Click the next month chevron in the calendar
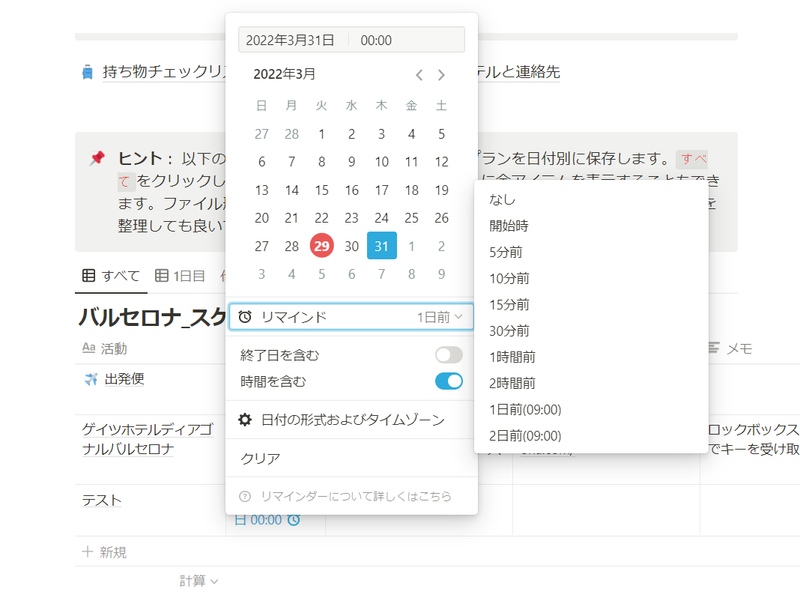 click(x=440, y=75)
